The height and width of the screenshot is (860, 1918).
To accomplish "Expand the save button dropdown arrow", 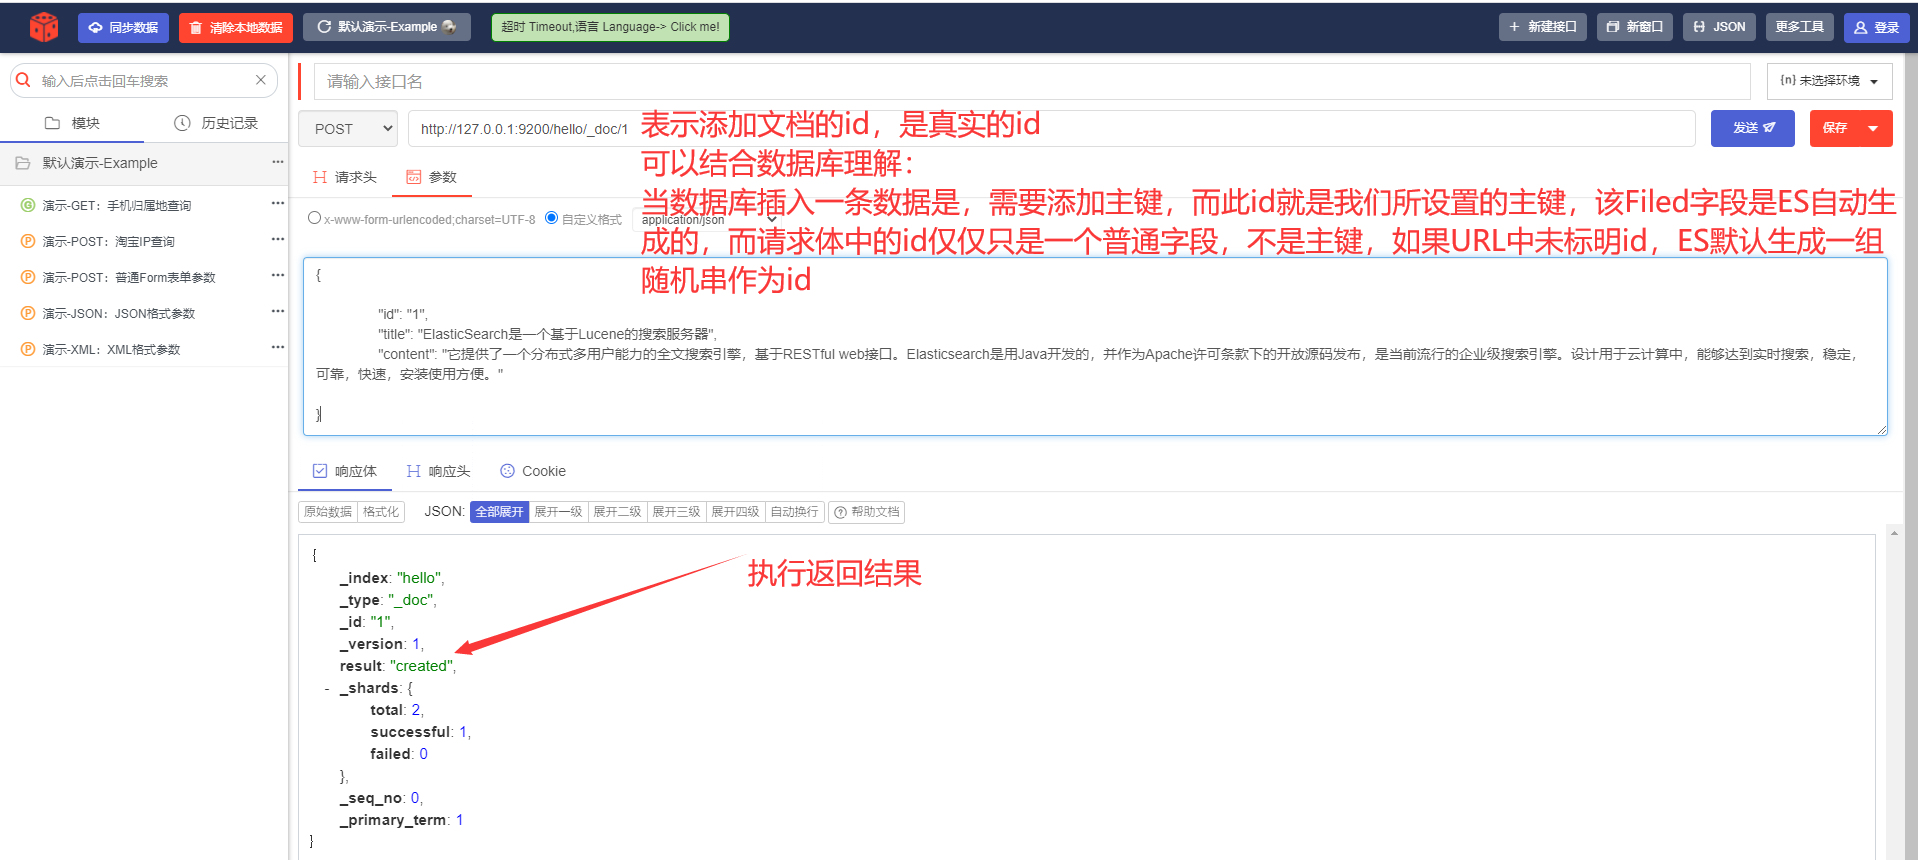I will point(1874,128).
